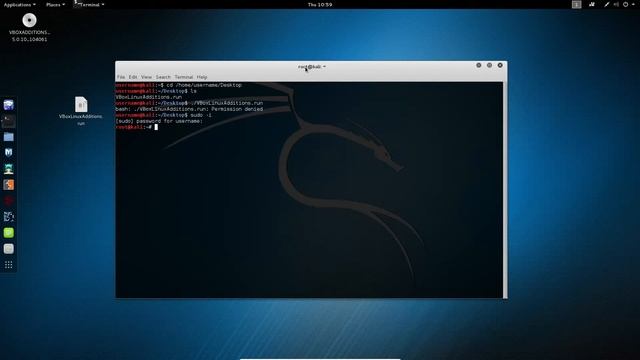
Task: Open the View menu in terminal
Action: tap(146, 77)
